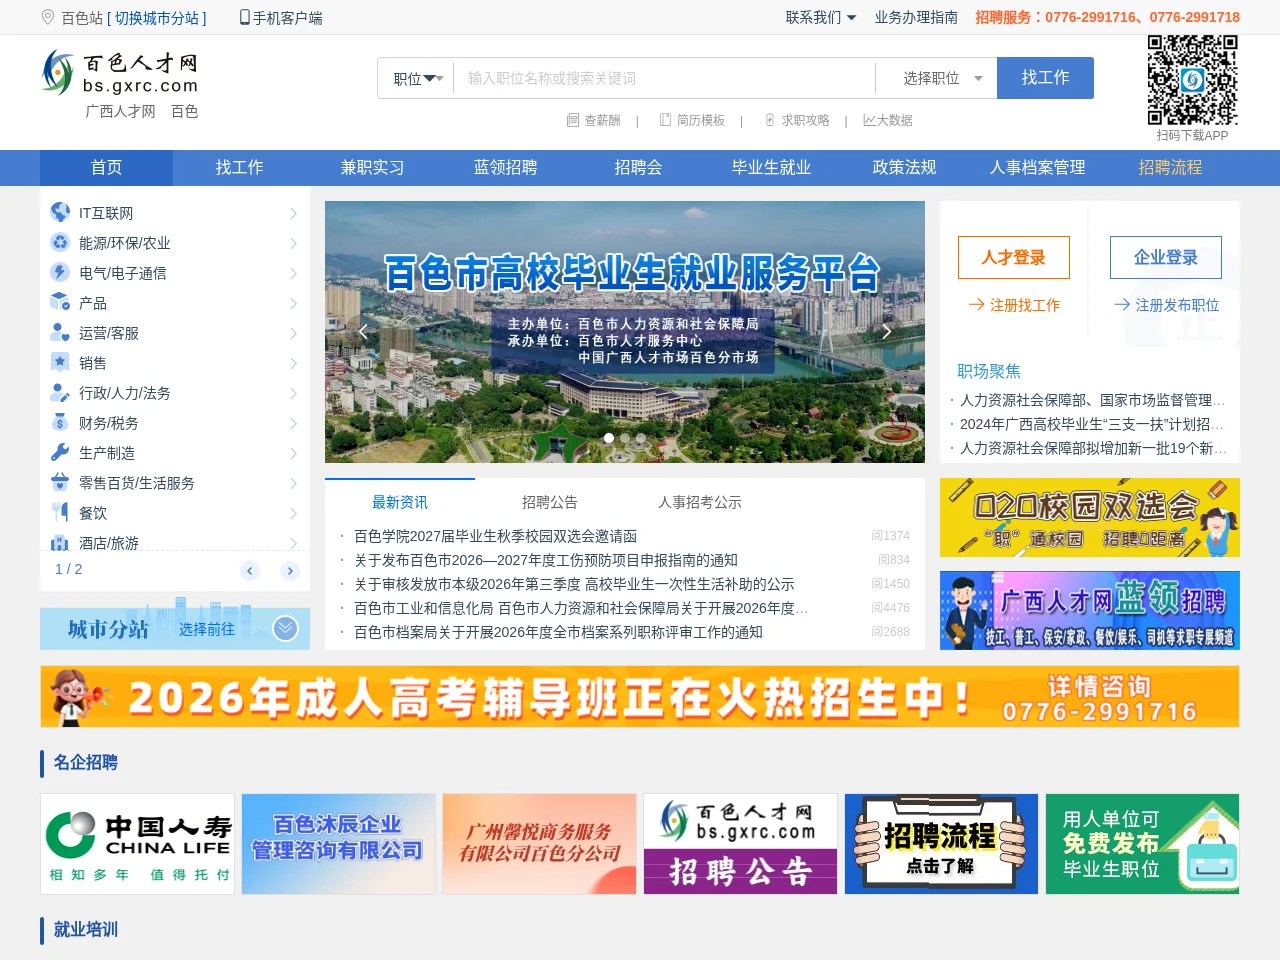
Task: Open the 百色沐辰企业管理咨询有限公司 card
Action: pos(338,844)
